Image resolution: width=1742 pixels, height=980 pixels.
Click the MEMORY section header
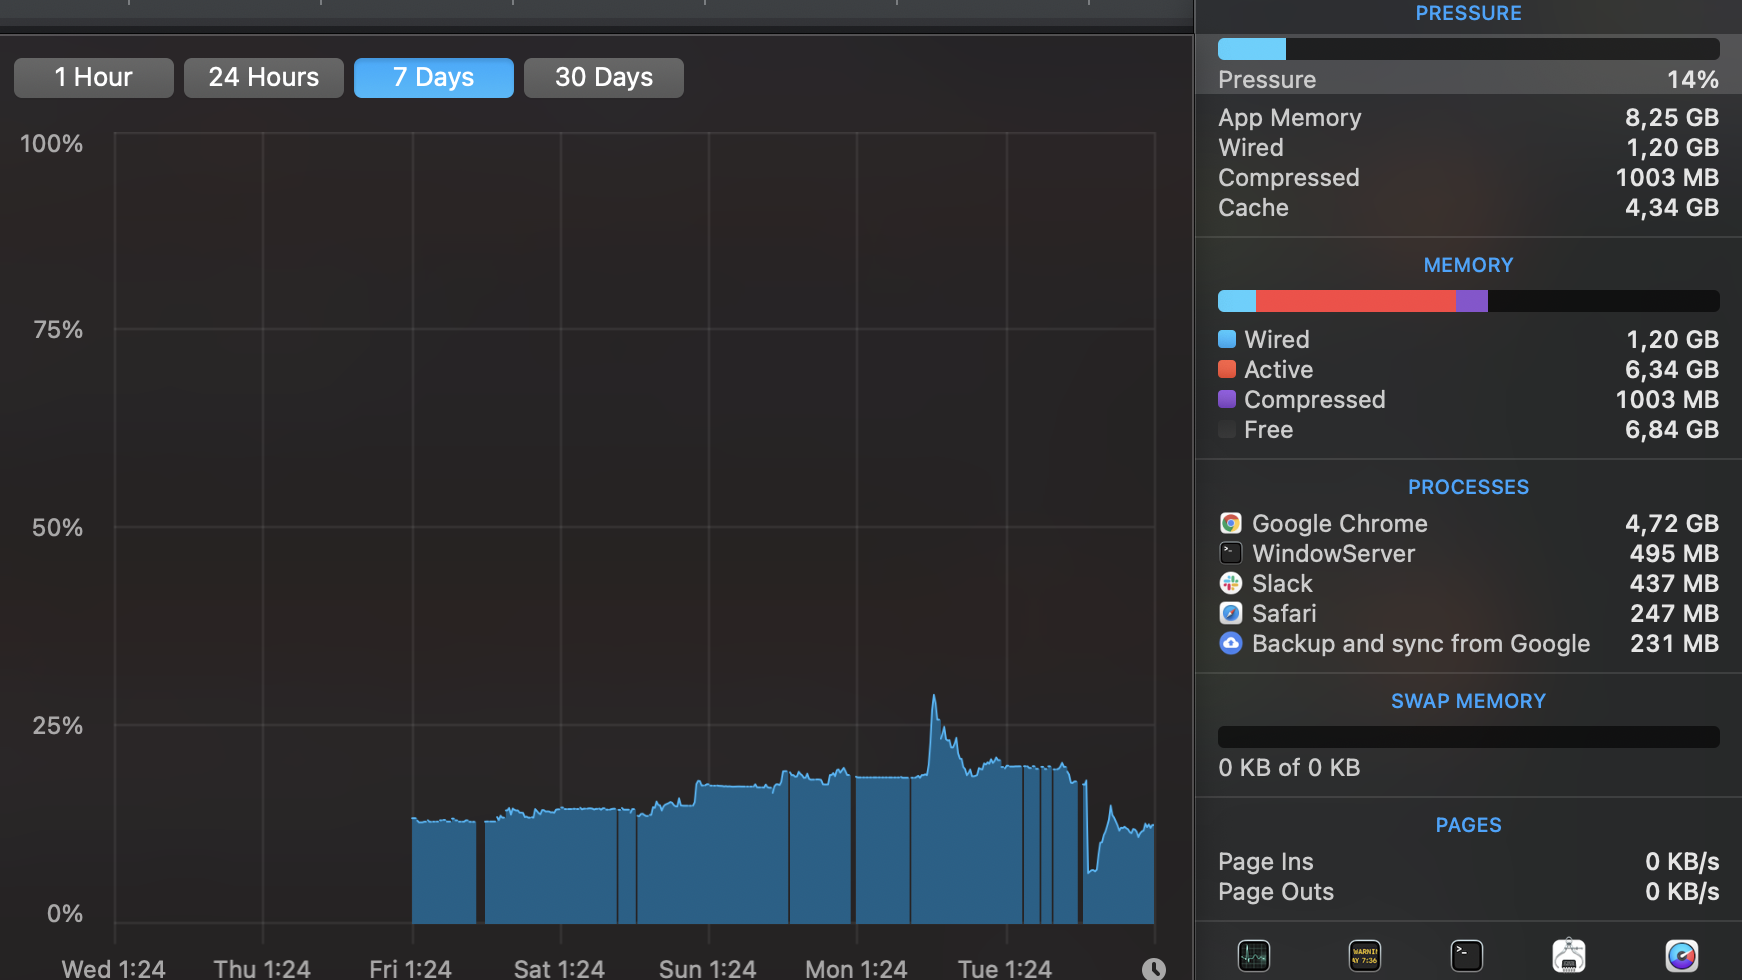tap(1468, 265)
